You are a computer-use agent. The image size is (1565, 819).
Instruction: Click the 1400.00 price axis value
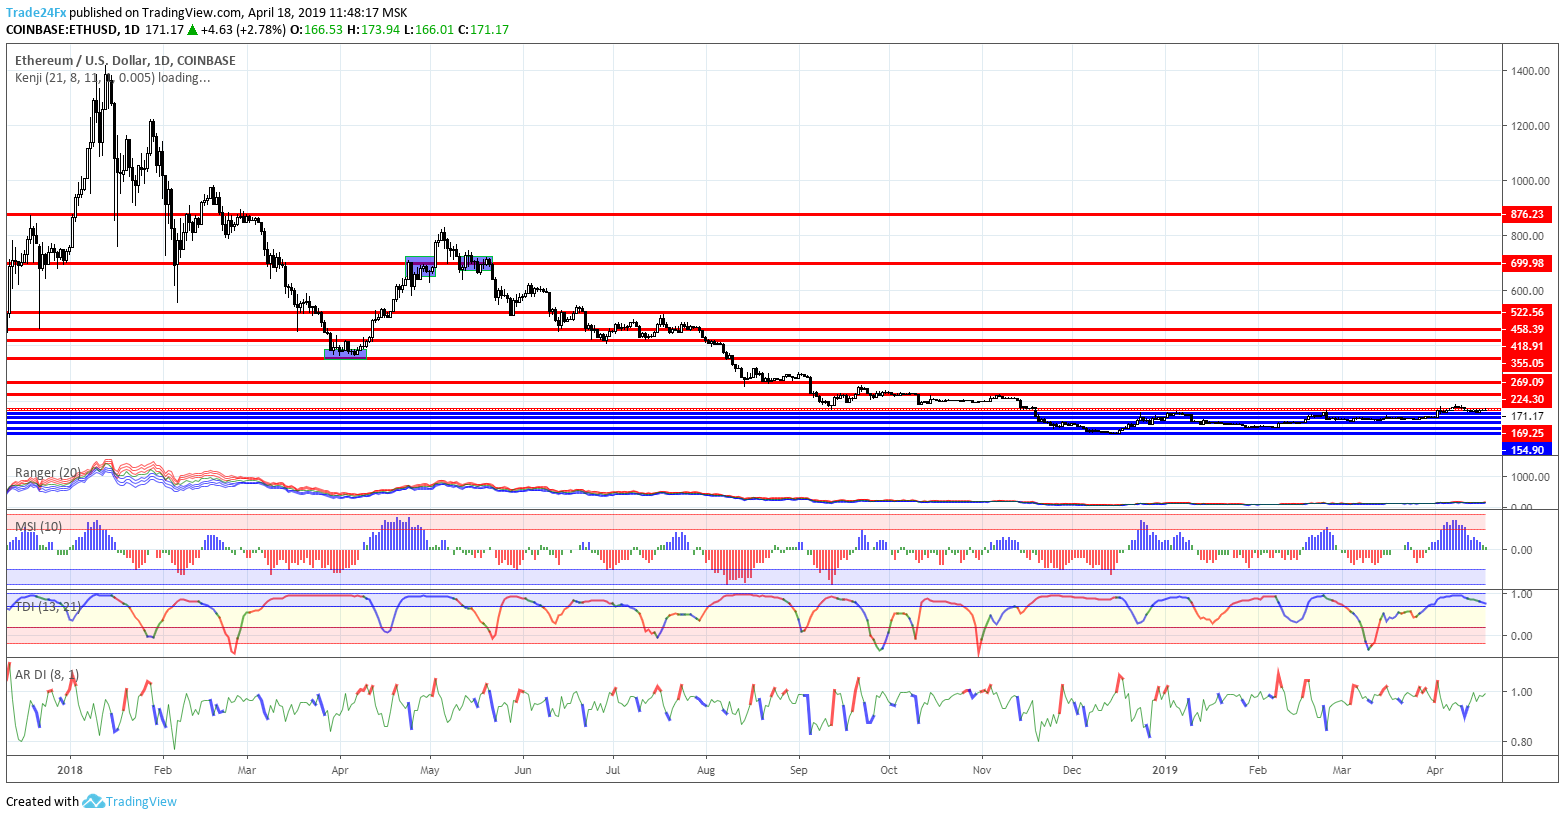tap(1530, 71)
